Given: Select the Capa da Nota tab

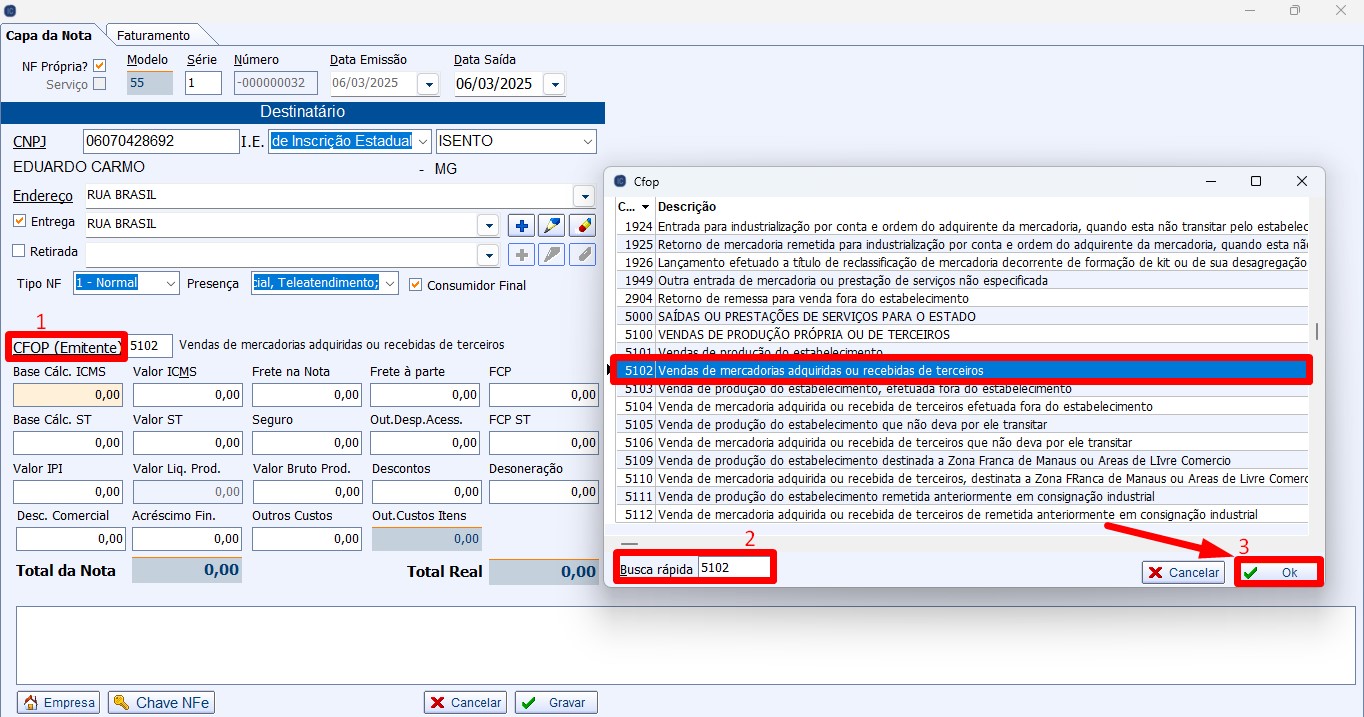Looking at the screenshot, I should point(50,35).
